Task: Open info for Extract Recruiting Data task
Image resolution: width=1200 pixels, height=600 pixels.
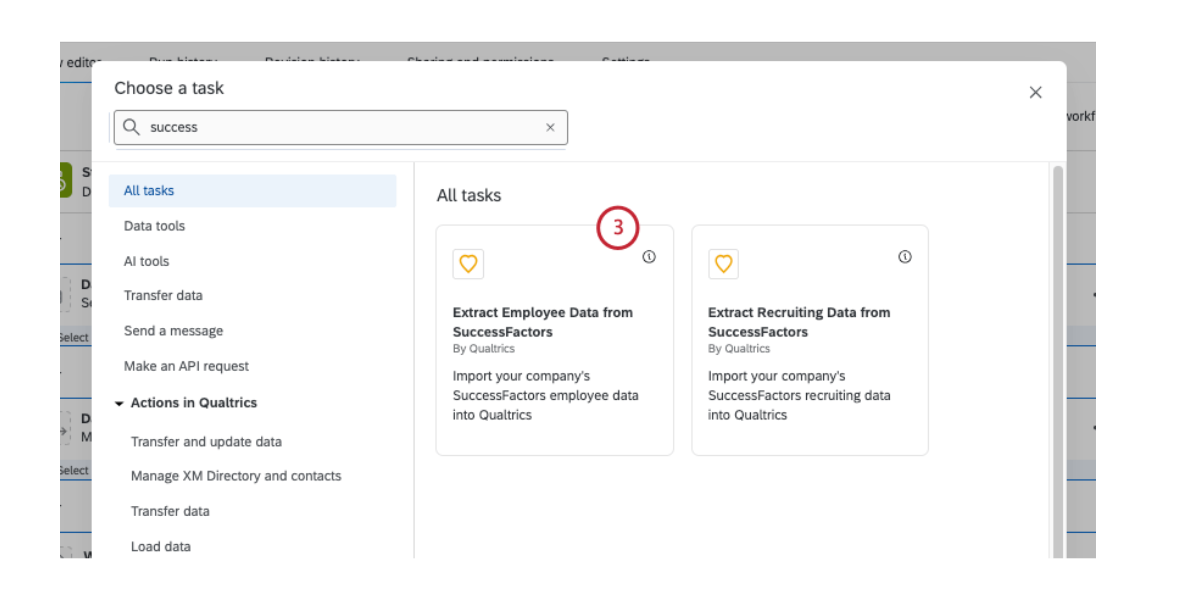Action: point(905,257)
